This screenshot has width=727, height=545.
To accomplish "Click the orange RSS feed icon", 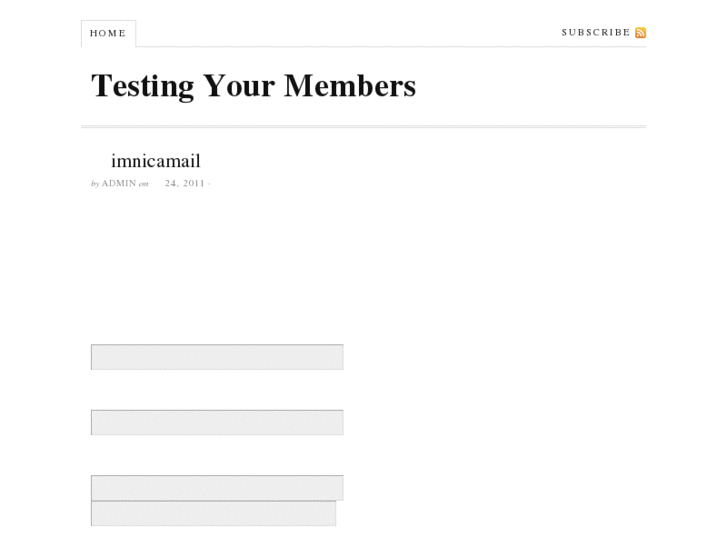I will pyautogui.click(x=641, y=33).
